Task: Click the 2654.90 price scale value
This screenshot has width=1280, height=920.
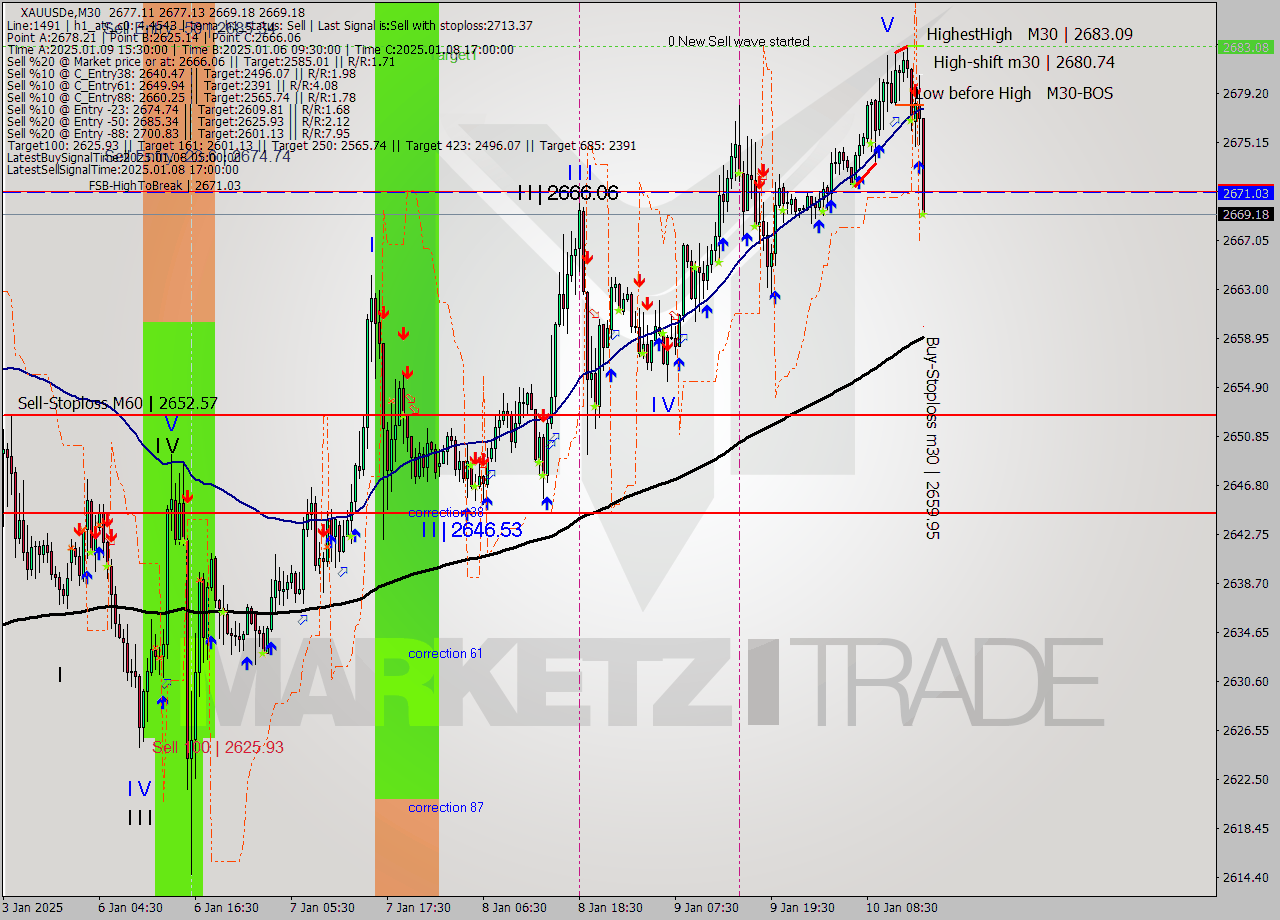Action: pyautogui.click(x=1245, y=387)
